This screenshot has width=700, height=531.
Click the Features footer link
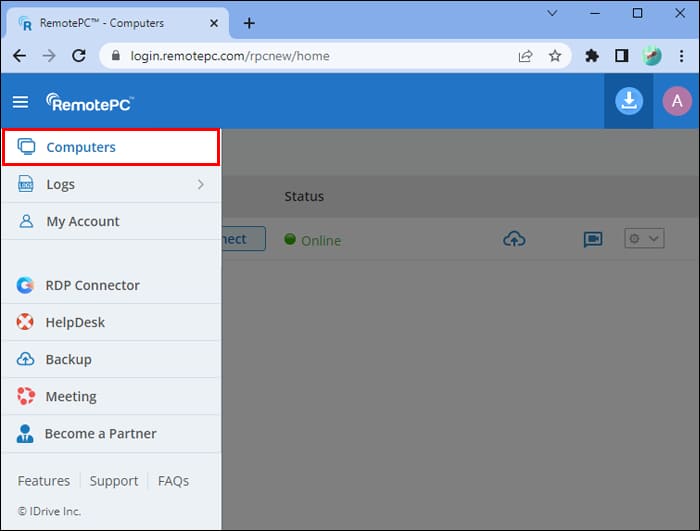click(44, 481)
